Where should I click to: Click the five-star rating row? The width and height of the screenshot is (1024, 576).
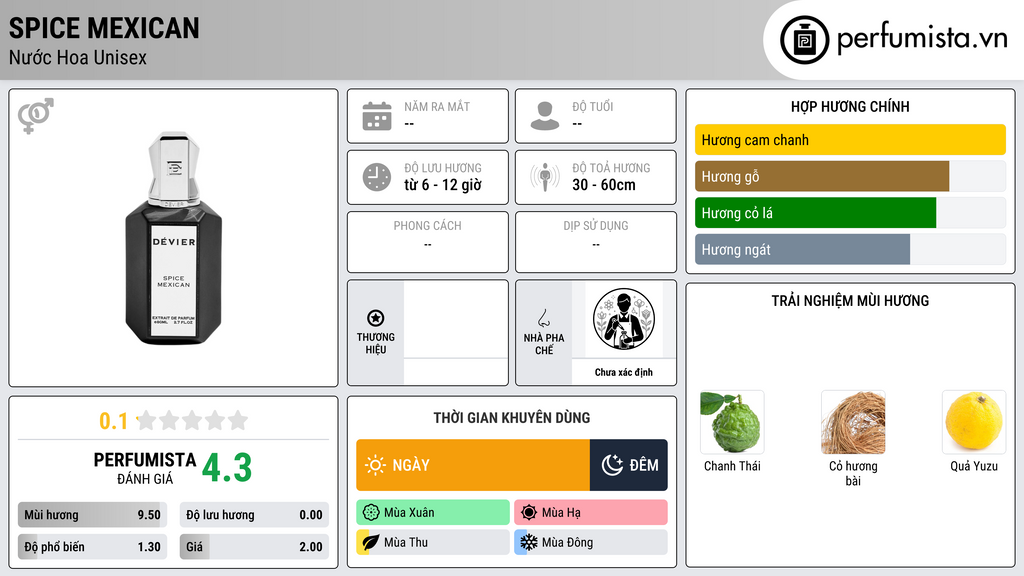click(193, 420)
